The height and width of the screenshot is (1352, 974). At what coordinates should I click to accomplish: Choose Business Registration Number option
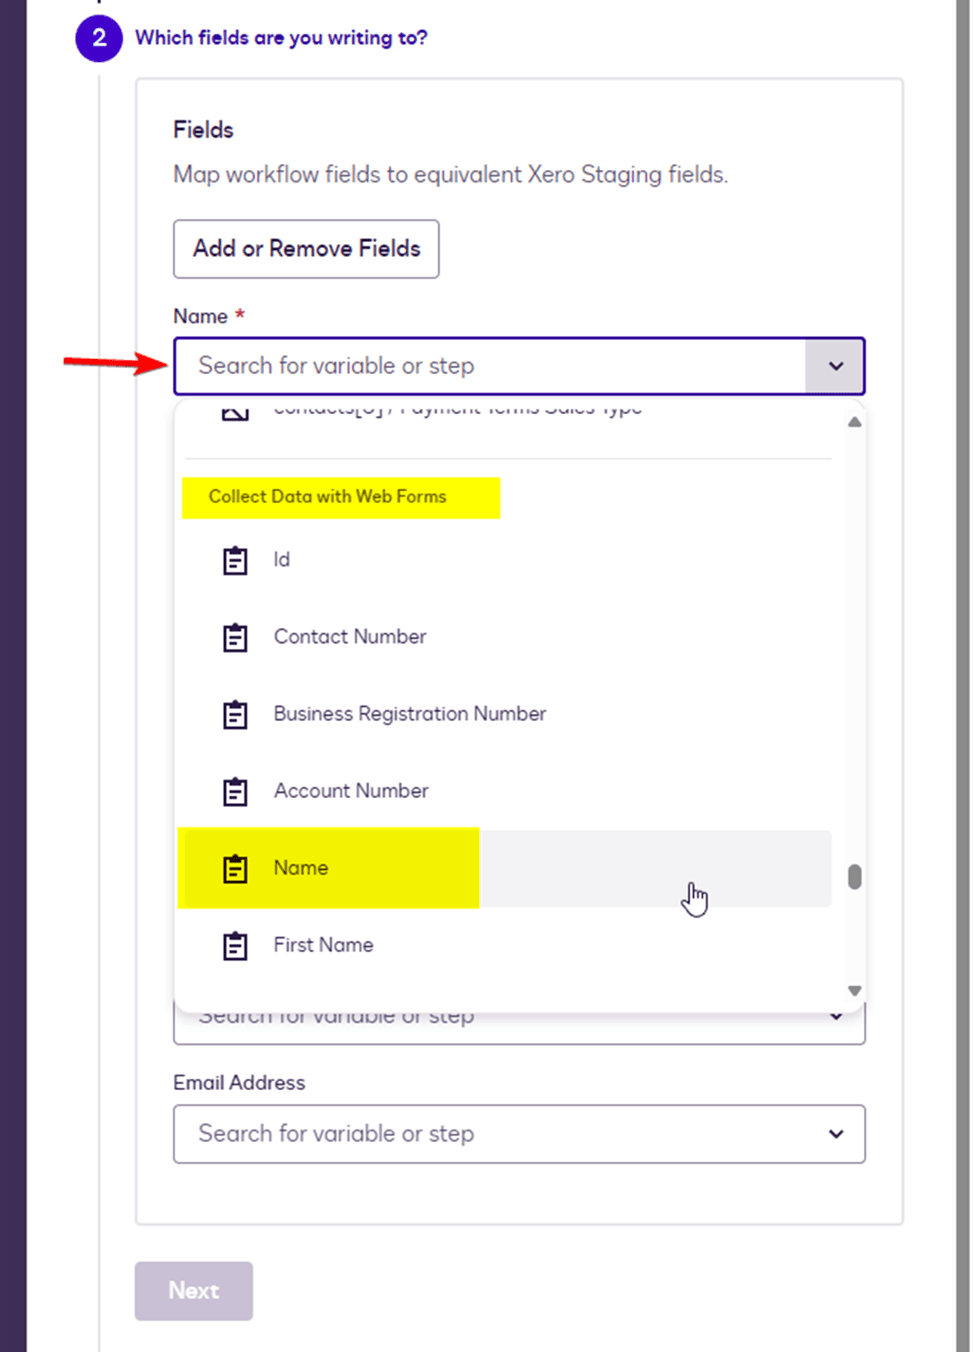(x=410, y=714)
